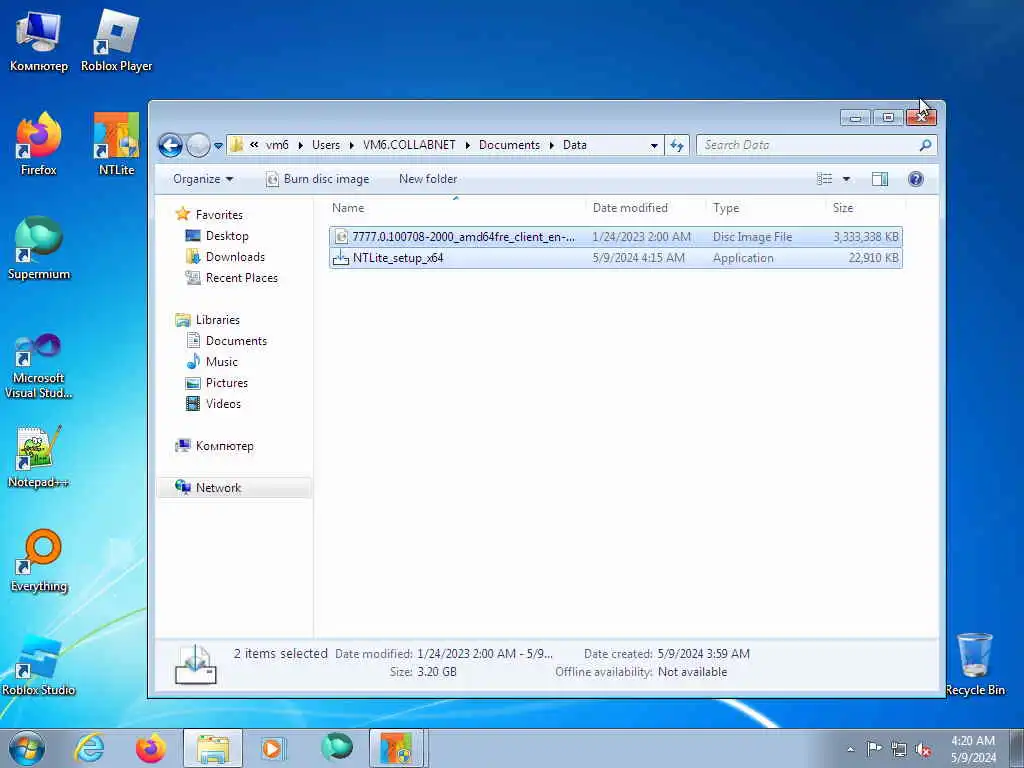The width and height of the screenshot is (1024, 768).
Task: Open Pictures library
Action: [227, 383]
